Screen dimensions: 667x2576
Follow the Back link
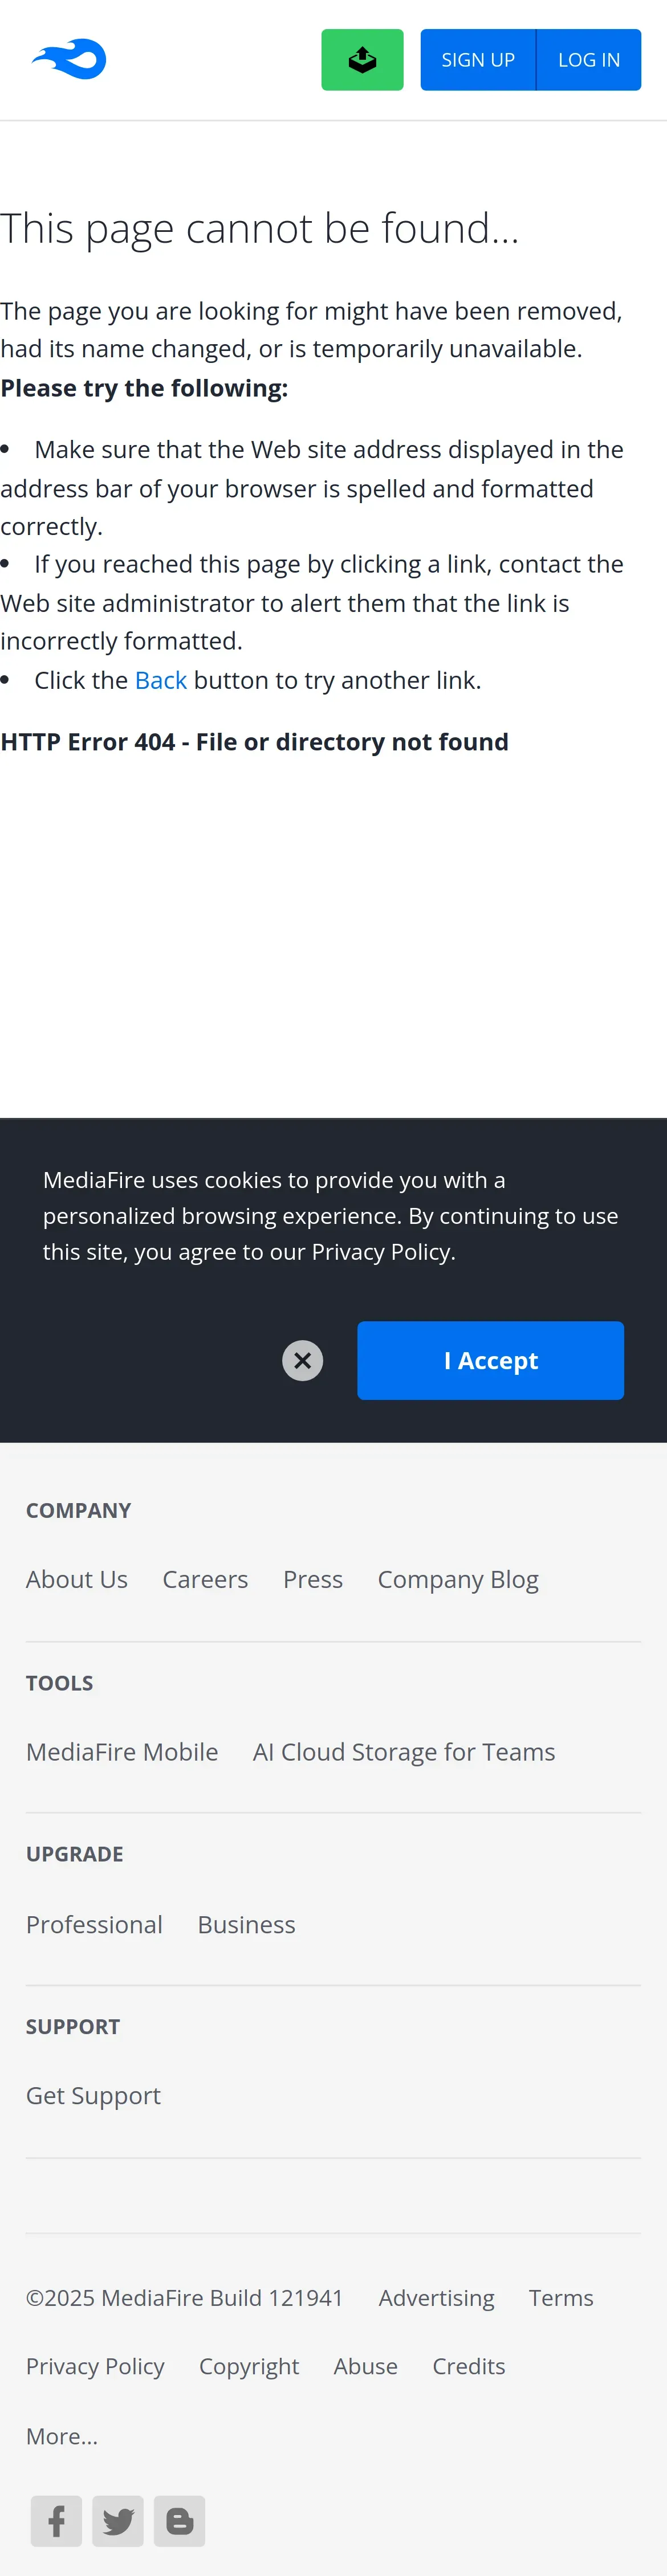161,680
